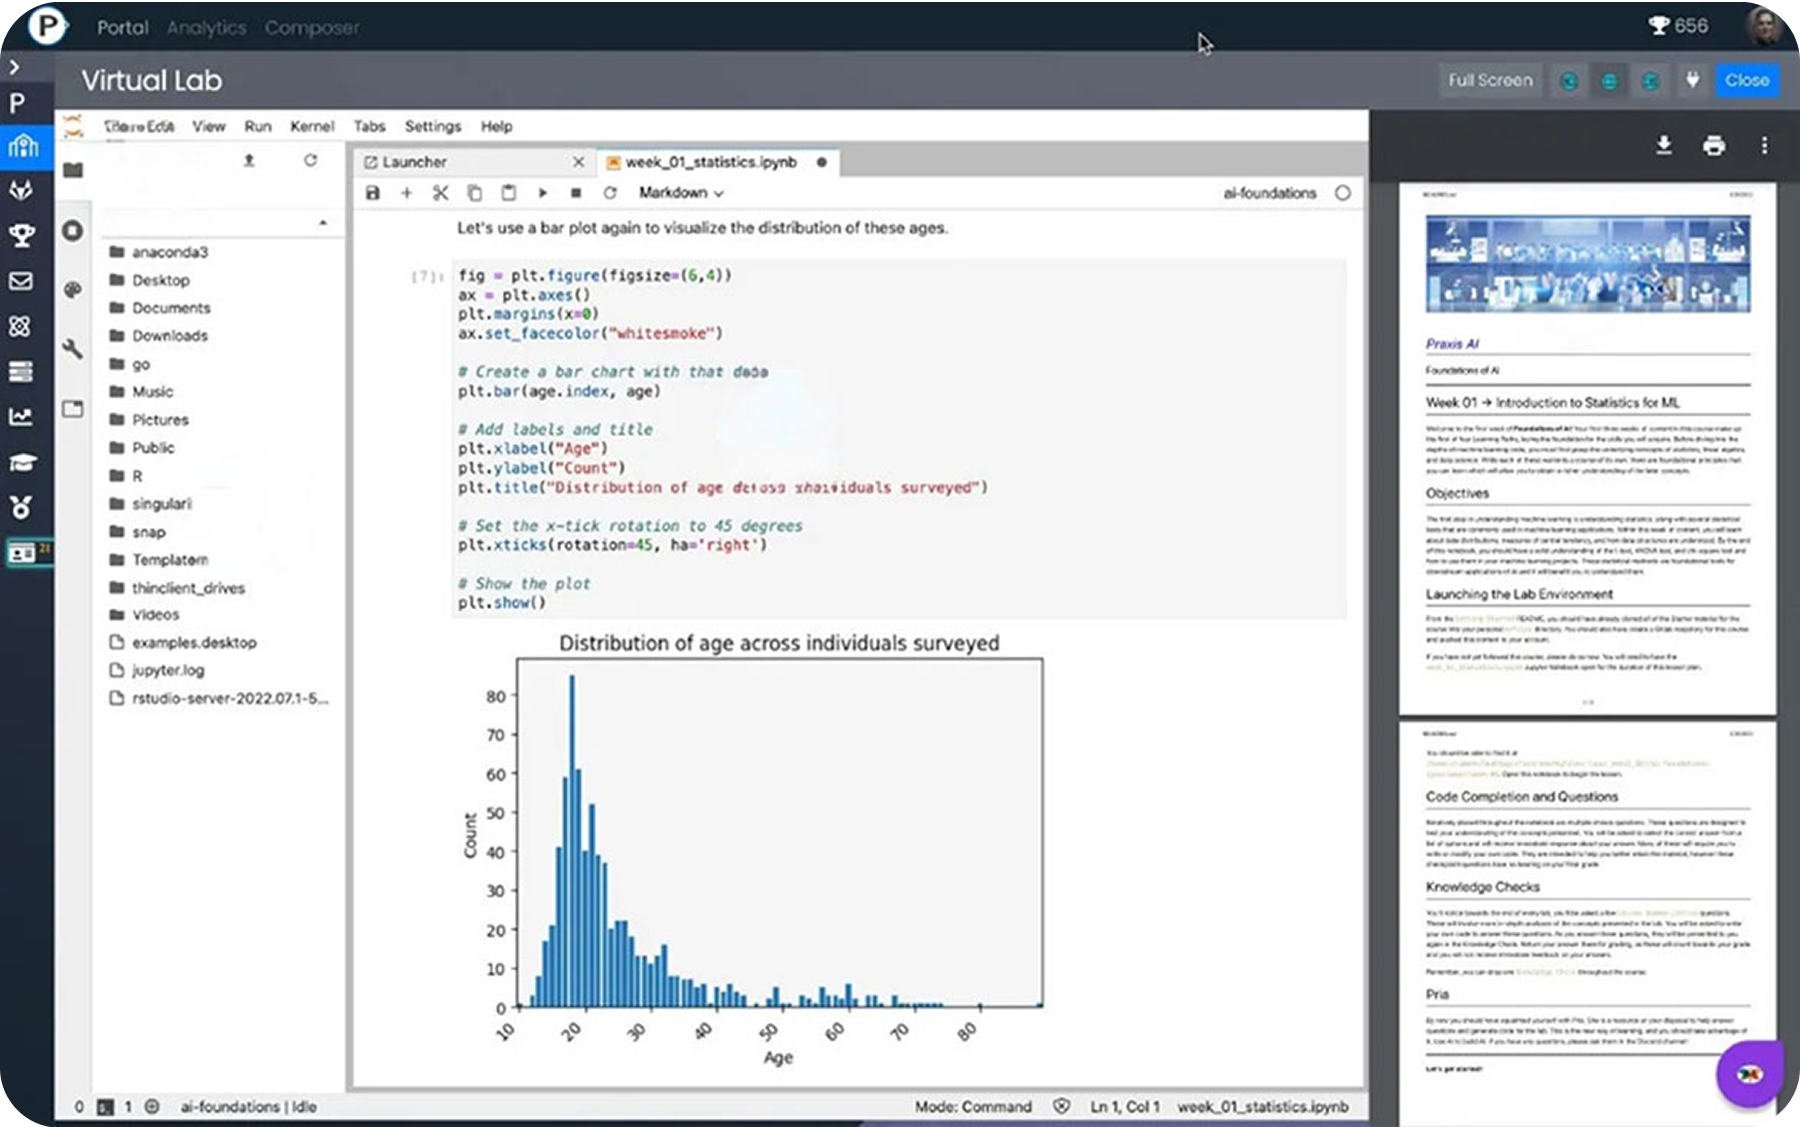This screenshot has height=1127, width=1800.
Task: Click the kernel status circle indicator
Action: 1343,193
